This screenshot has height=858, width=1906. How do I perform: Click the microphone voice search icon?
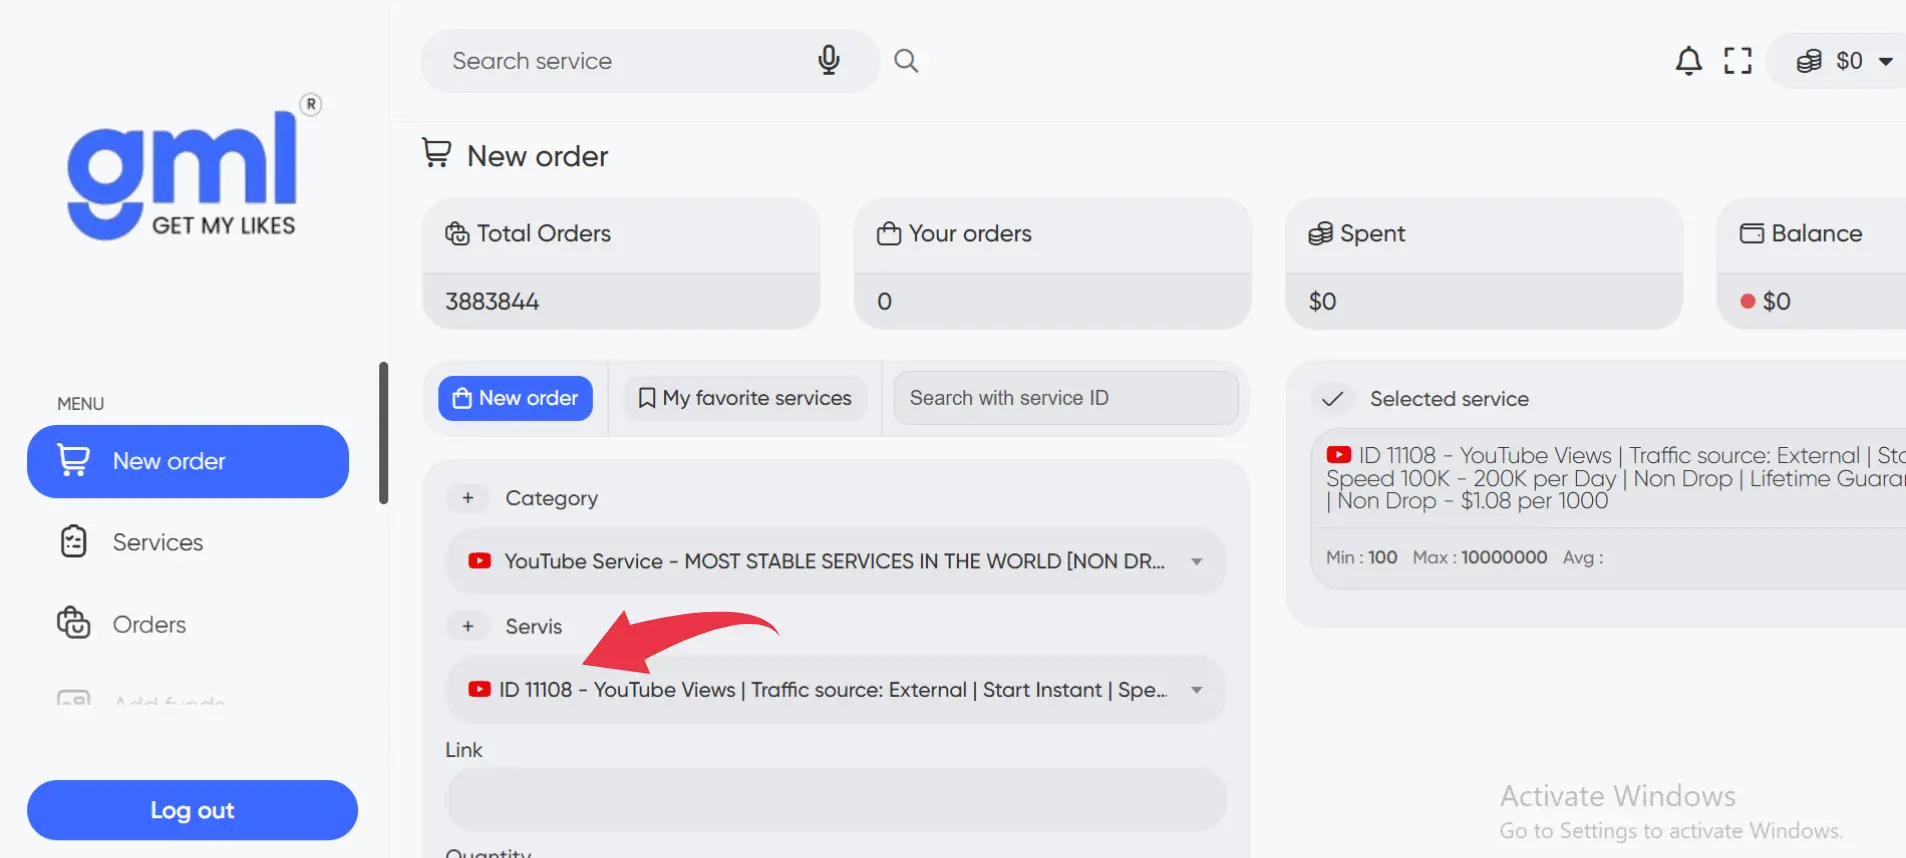(x=828, y=60)
